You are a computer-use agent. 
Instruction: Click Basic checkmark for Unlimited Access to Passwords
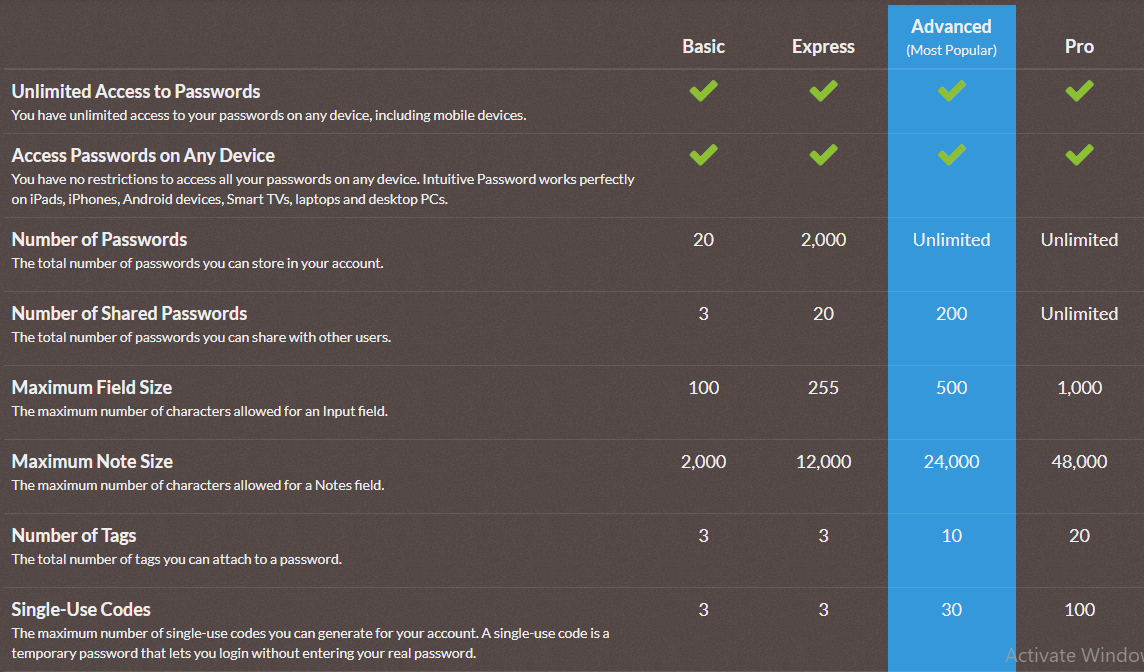[703, 91]
